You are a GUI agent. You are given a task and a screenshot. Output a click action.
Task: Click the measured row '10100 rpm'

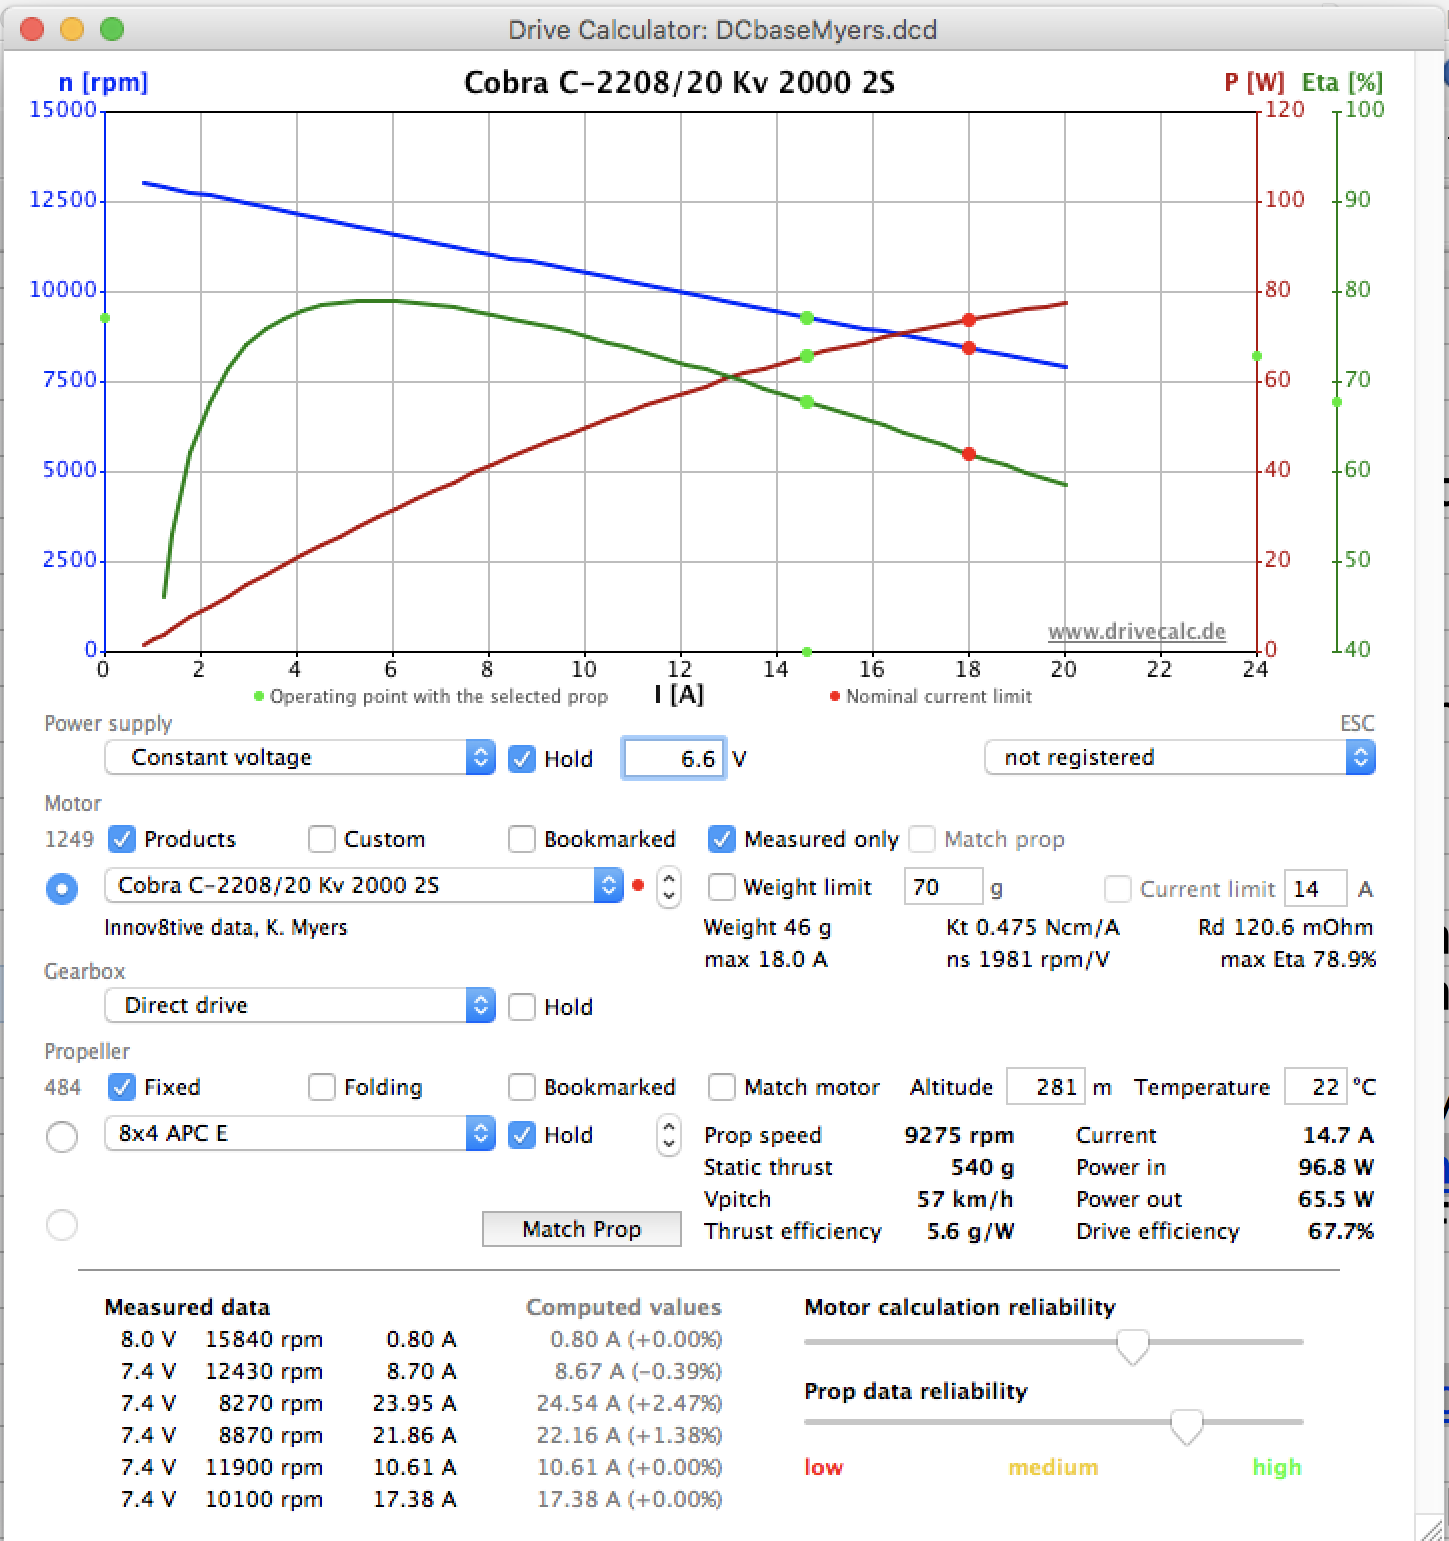(x=264, y=1500)
